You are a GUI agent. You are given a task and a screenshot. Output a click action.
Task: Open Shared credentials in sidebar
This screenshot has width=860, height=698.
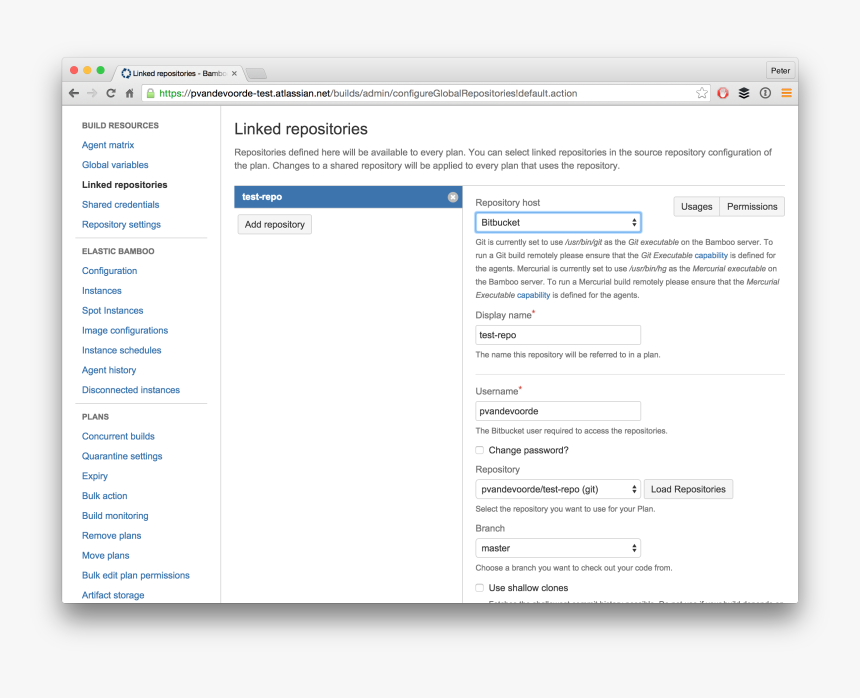coord(121,205)
